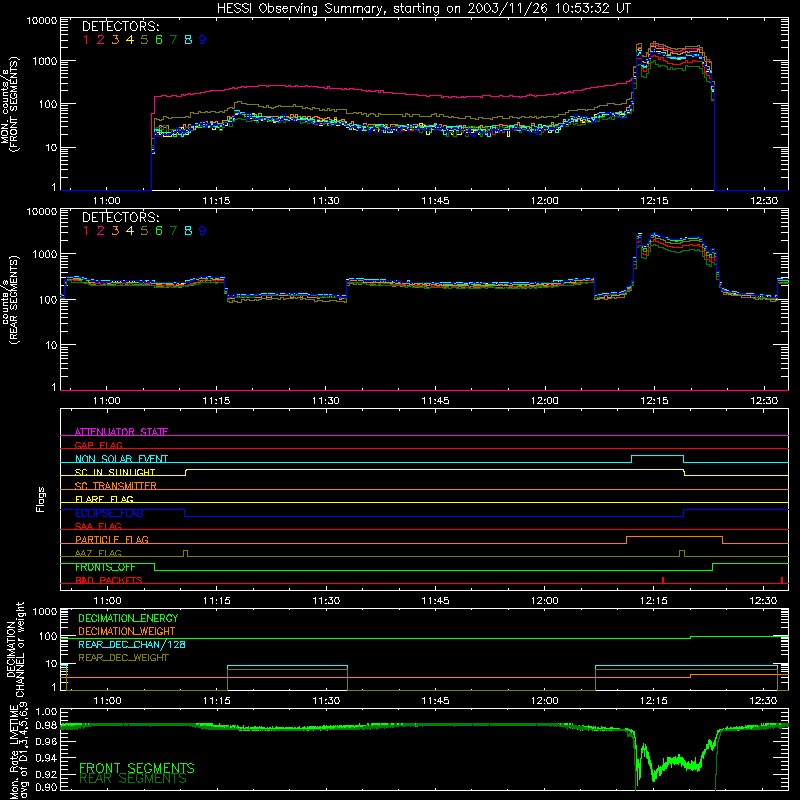
Task: Click the AAZ_FLAG label
Action: (98, 553)
